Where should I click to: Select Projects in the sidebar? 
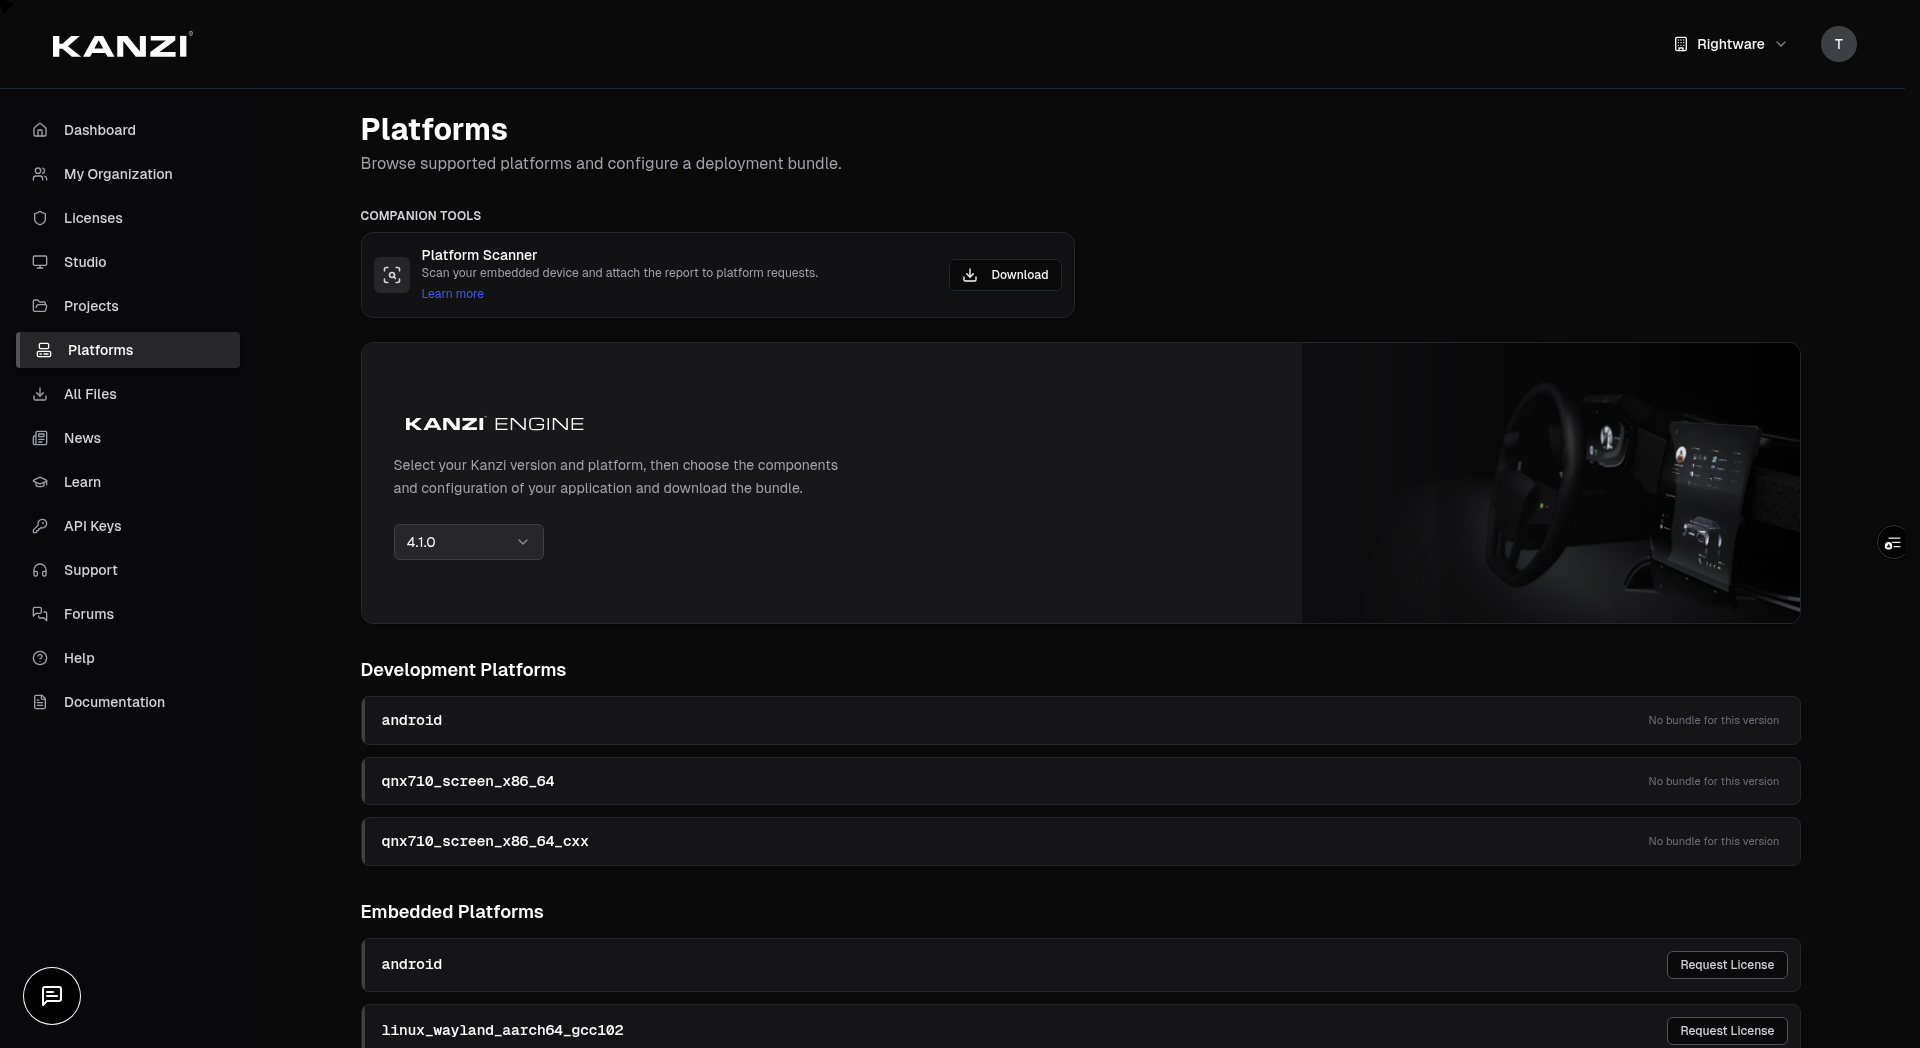click(x=128, y=306)
